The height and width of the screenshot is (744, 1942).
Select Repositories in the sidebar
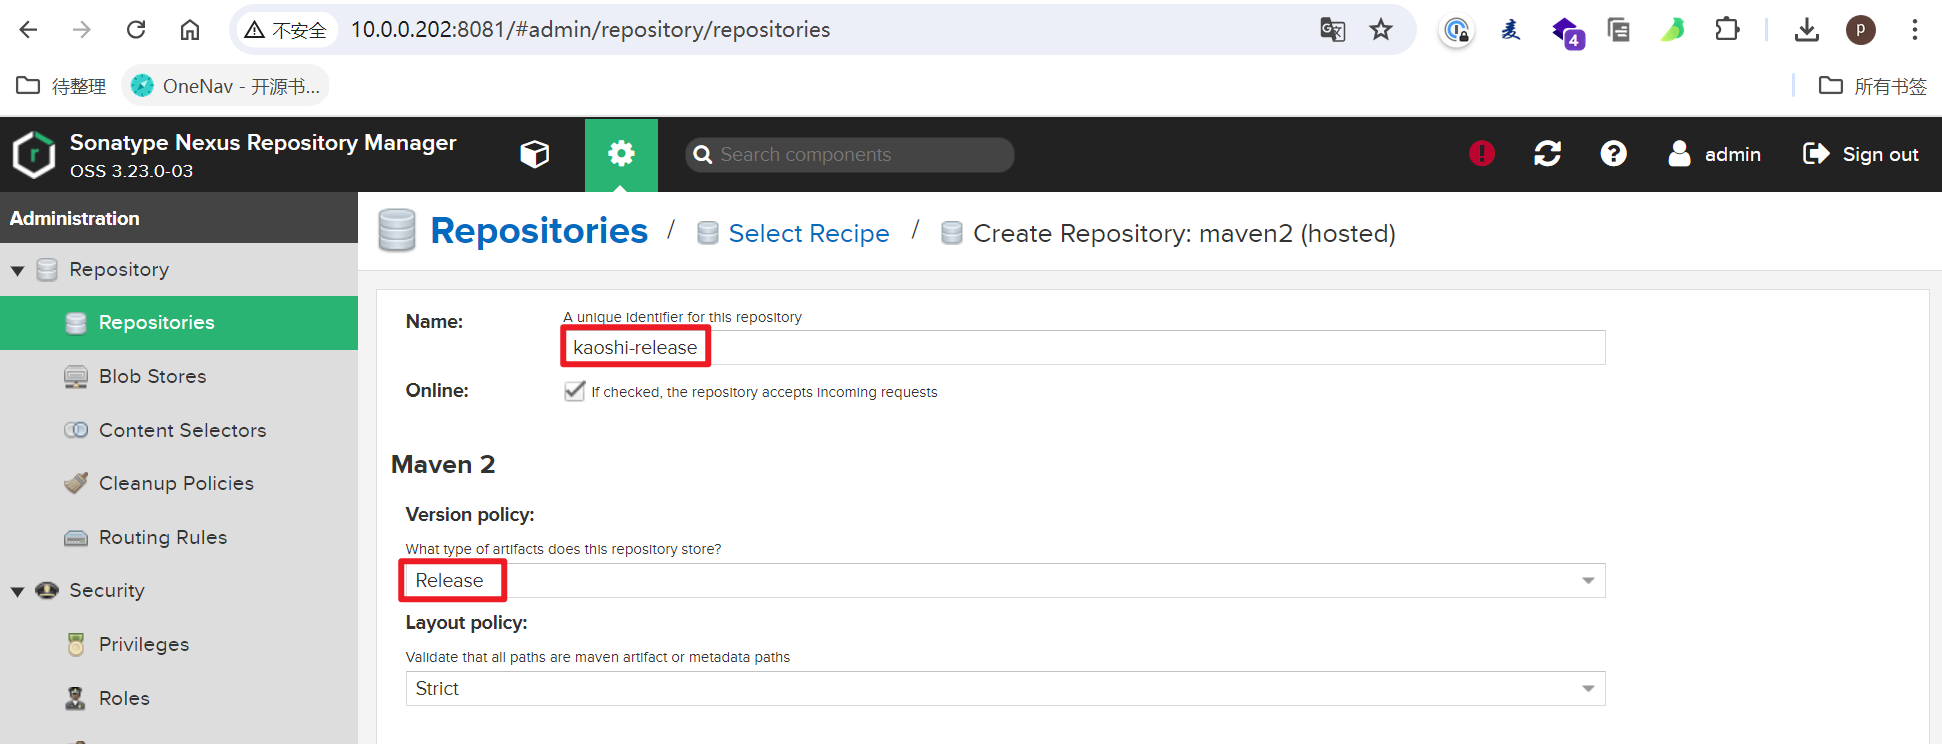click(179, 323)
